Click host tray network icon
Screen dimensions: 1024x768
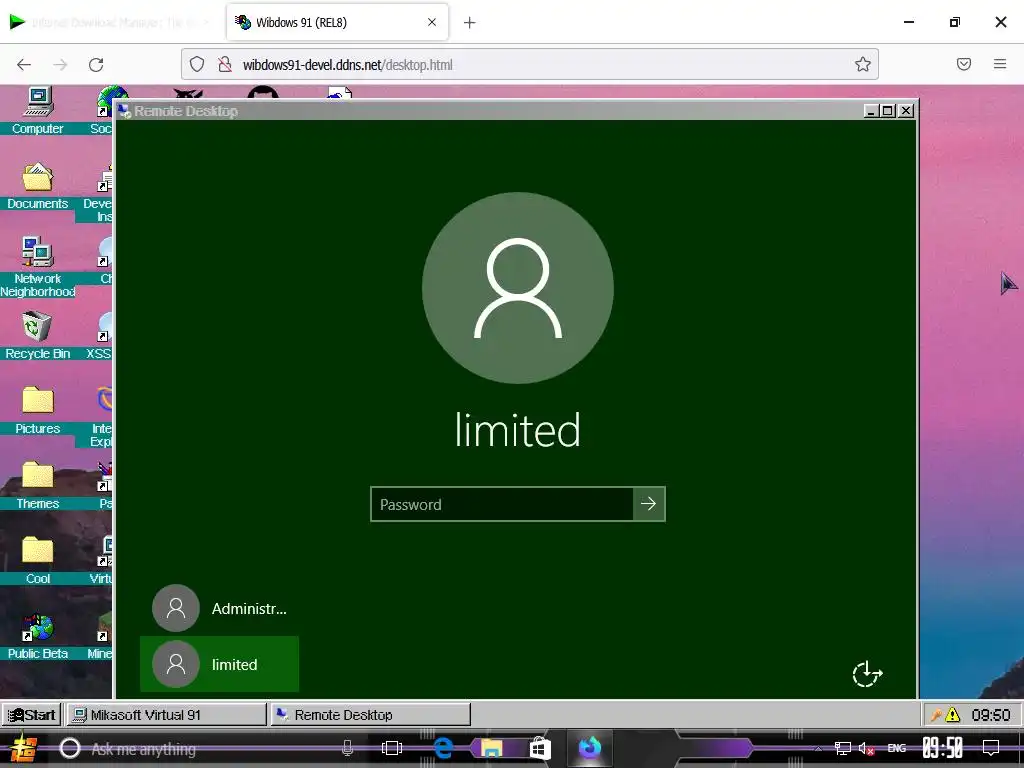pos(843,748)
